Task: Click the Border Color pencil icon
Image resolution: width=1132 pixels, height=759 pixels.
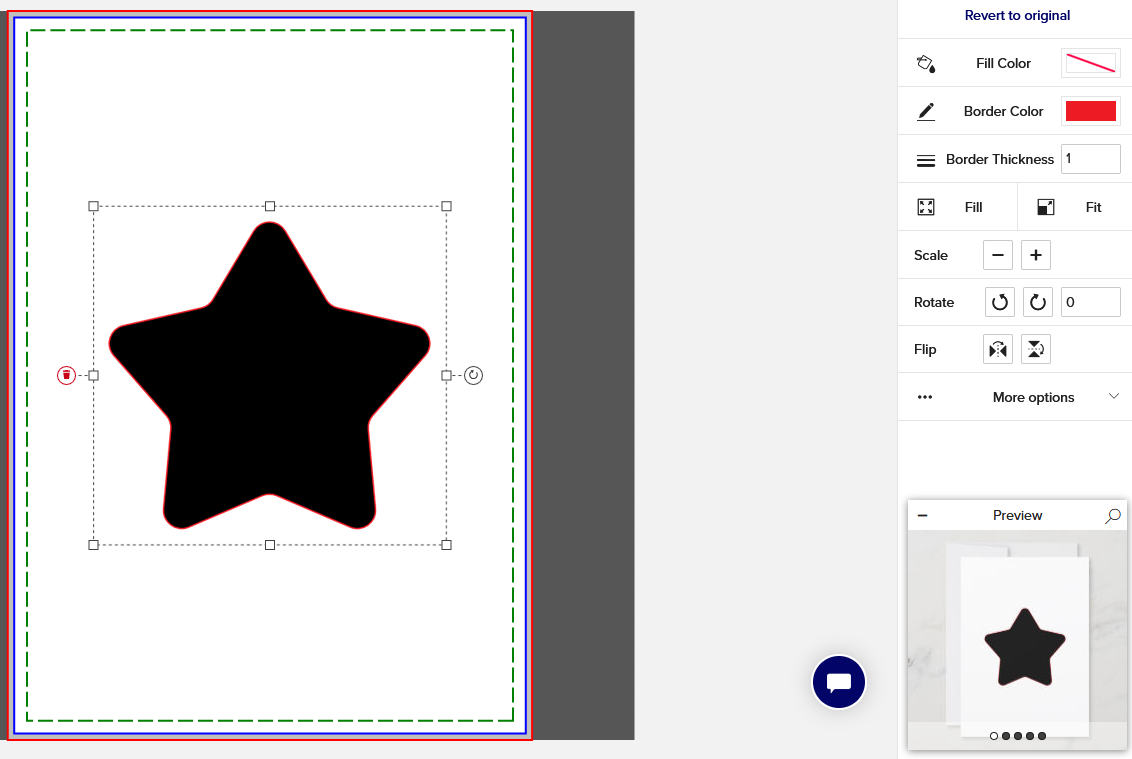Action: [926, 111]
